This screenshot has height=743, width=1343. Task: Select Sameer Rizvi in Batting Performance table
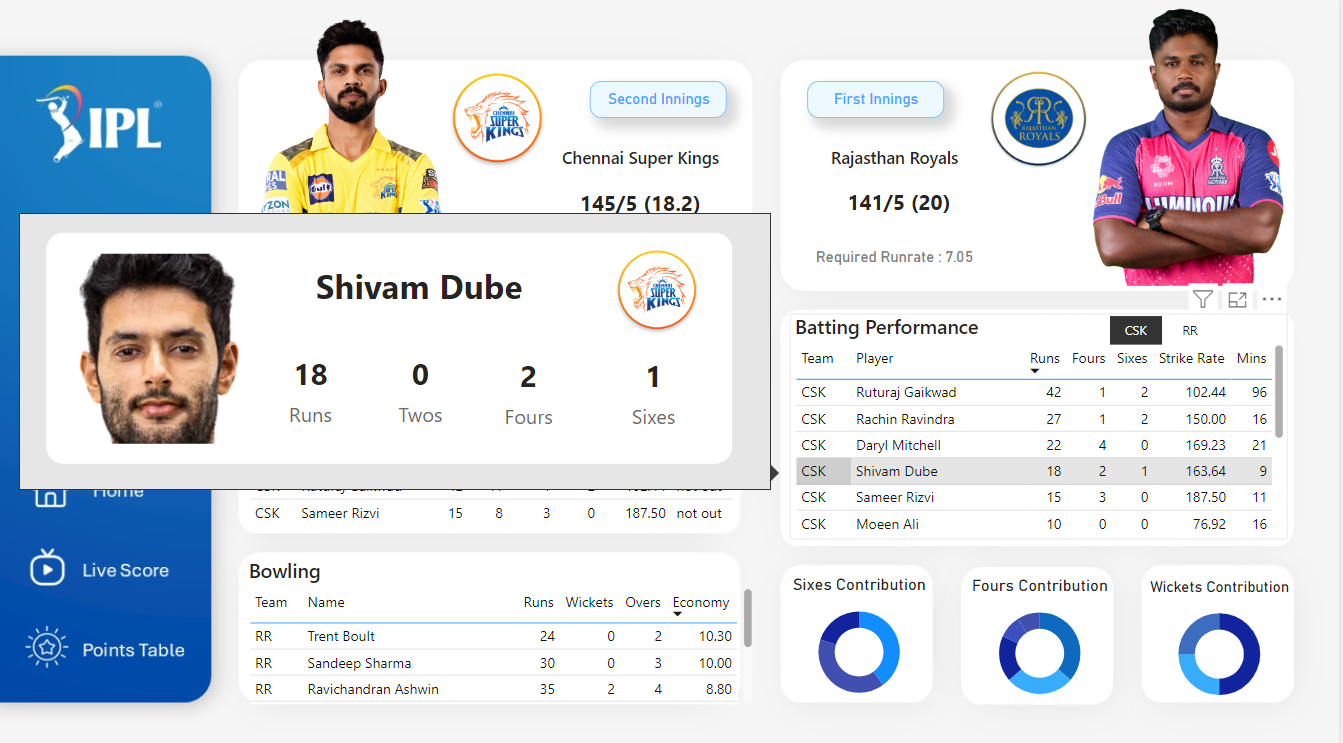tap(1034, 497)
